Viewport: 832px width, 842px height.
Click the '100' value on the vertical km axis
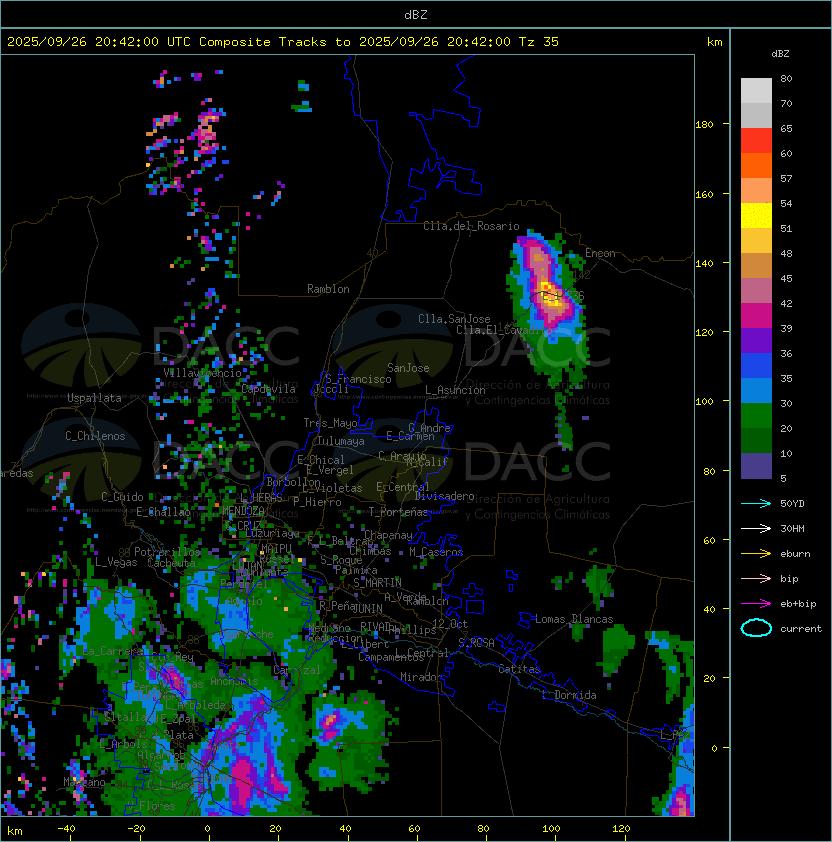coord(704,402)
